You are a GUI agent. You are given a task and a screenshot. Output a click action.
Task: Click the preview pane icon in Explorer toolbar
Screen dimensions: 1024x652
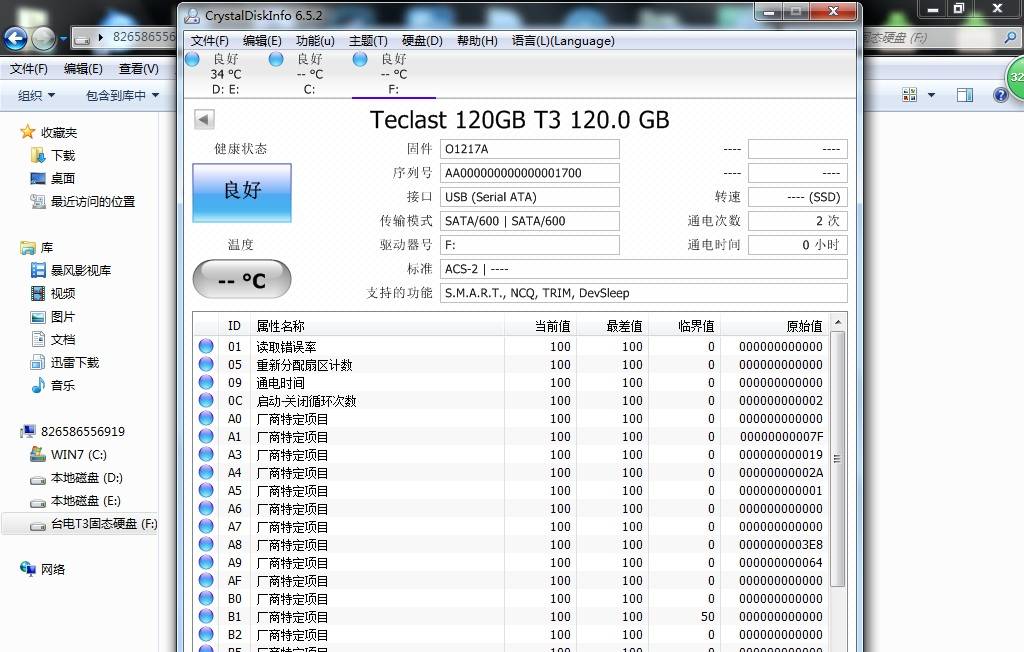pos(963,93)
